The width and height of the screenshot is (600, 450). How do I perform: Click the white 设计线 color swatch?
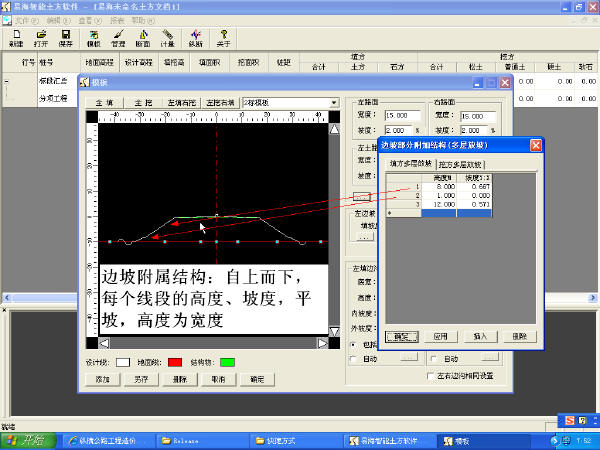[123, 362]
